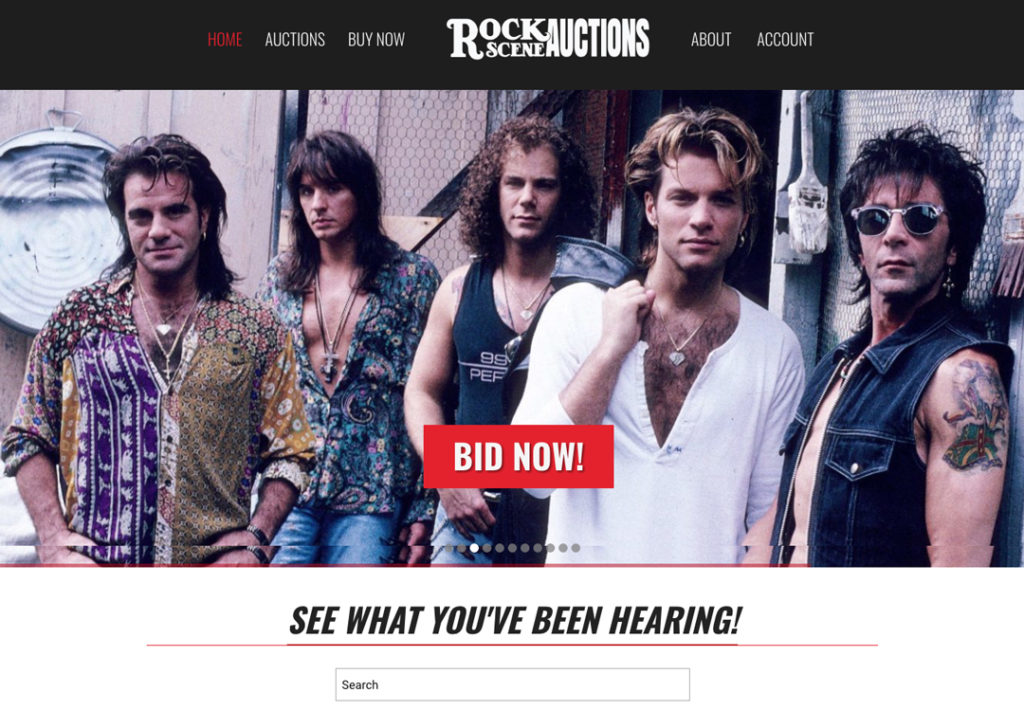Select the seventh carousel slide dot
The image size is (1024, 711).
(x=525, y=548)
